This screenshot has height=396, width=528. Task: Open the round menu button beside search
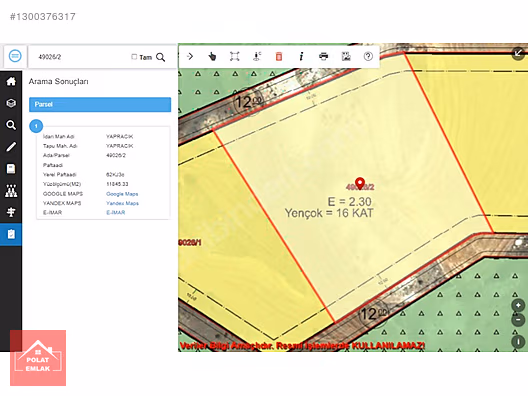click(x=15, y=56)
